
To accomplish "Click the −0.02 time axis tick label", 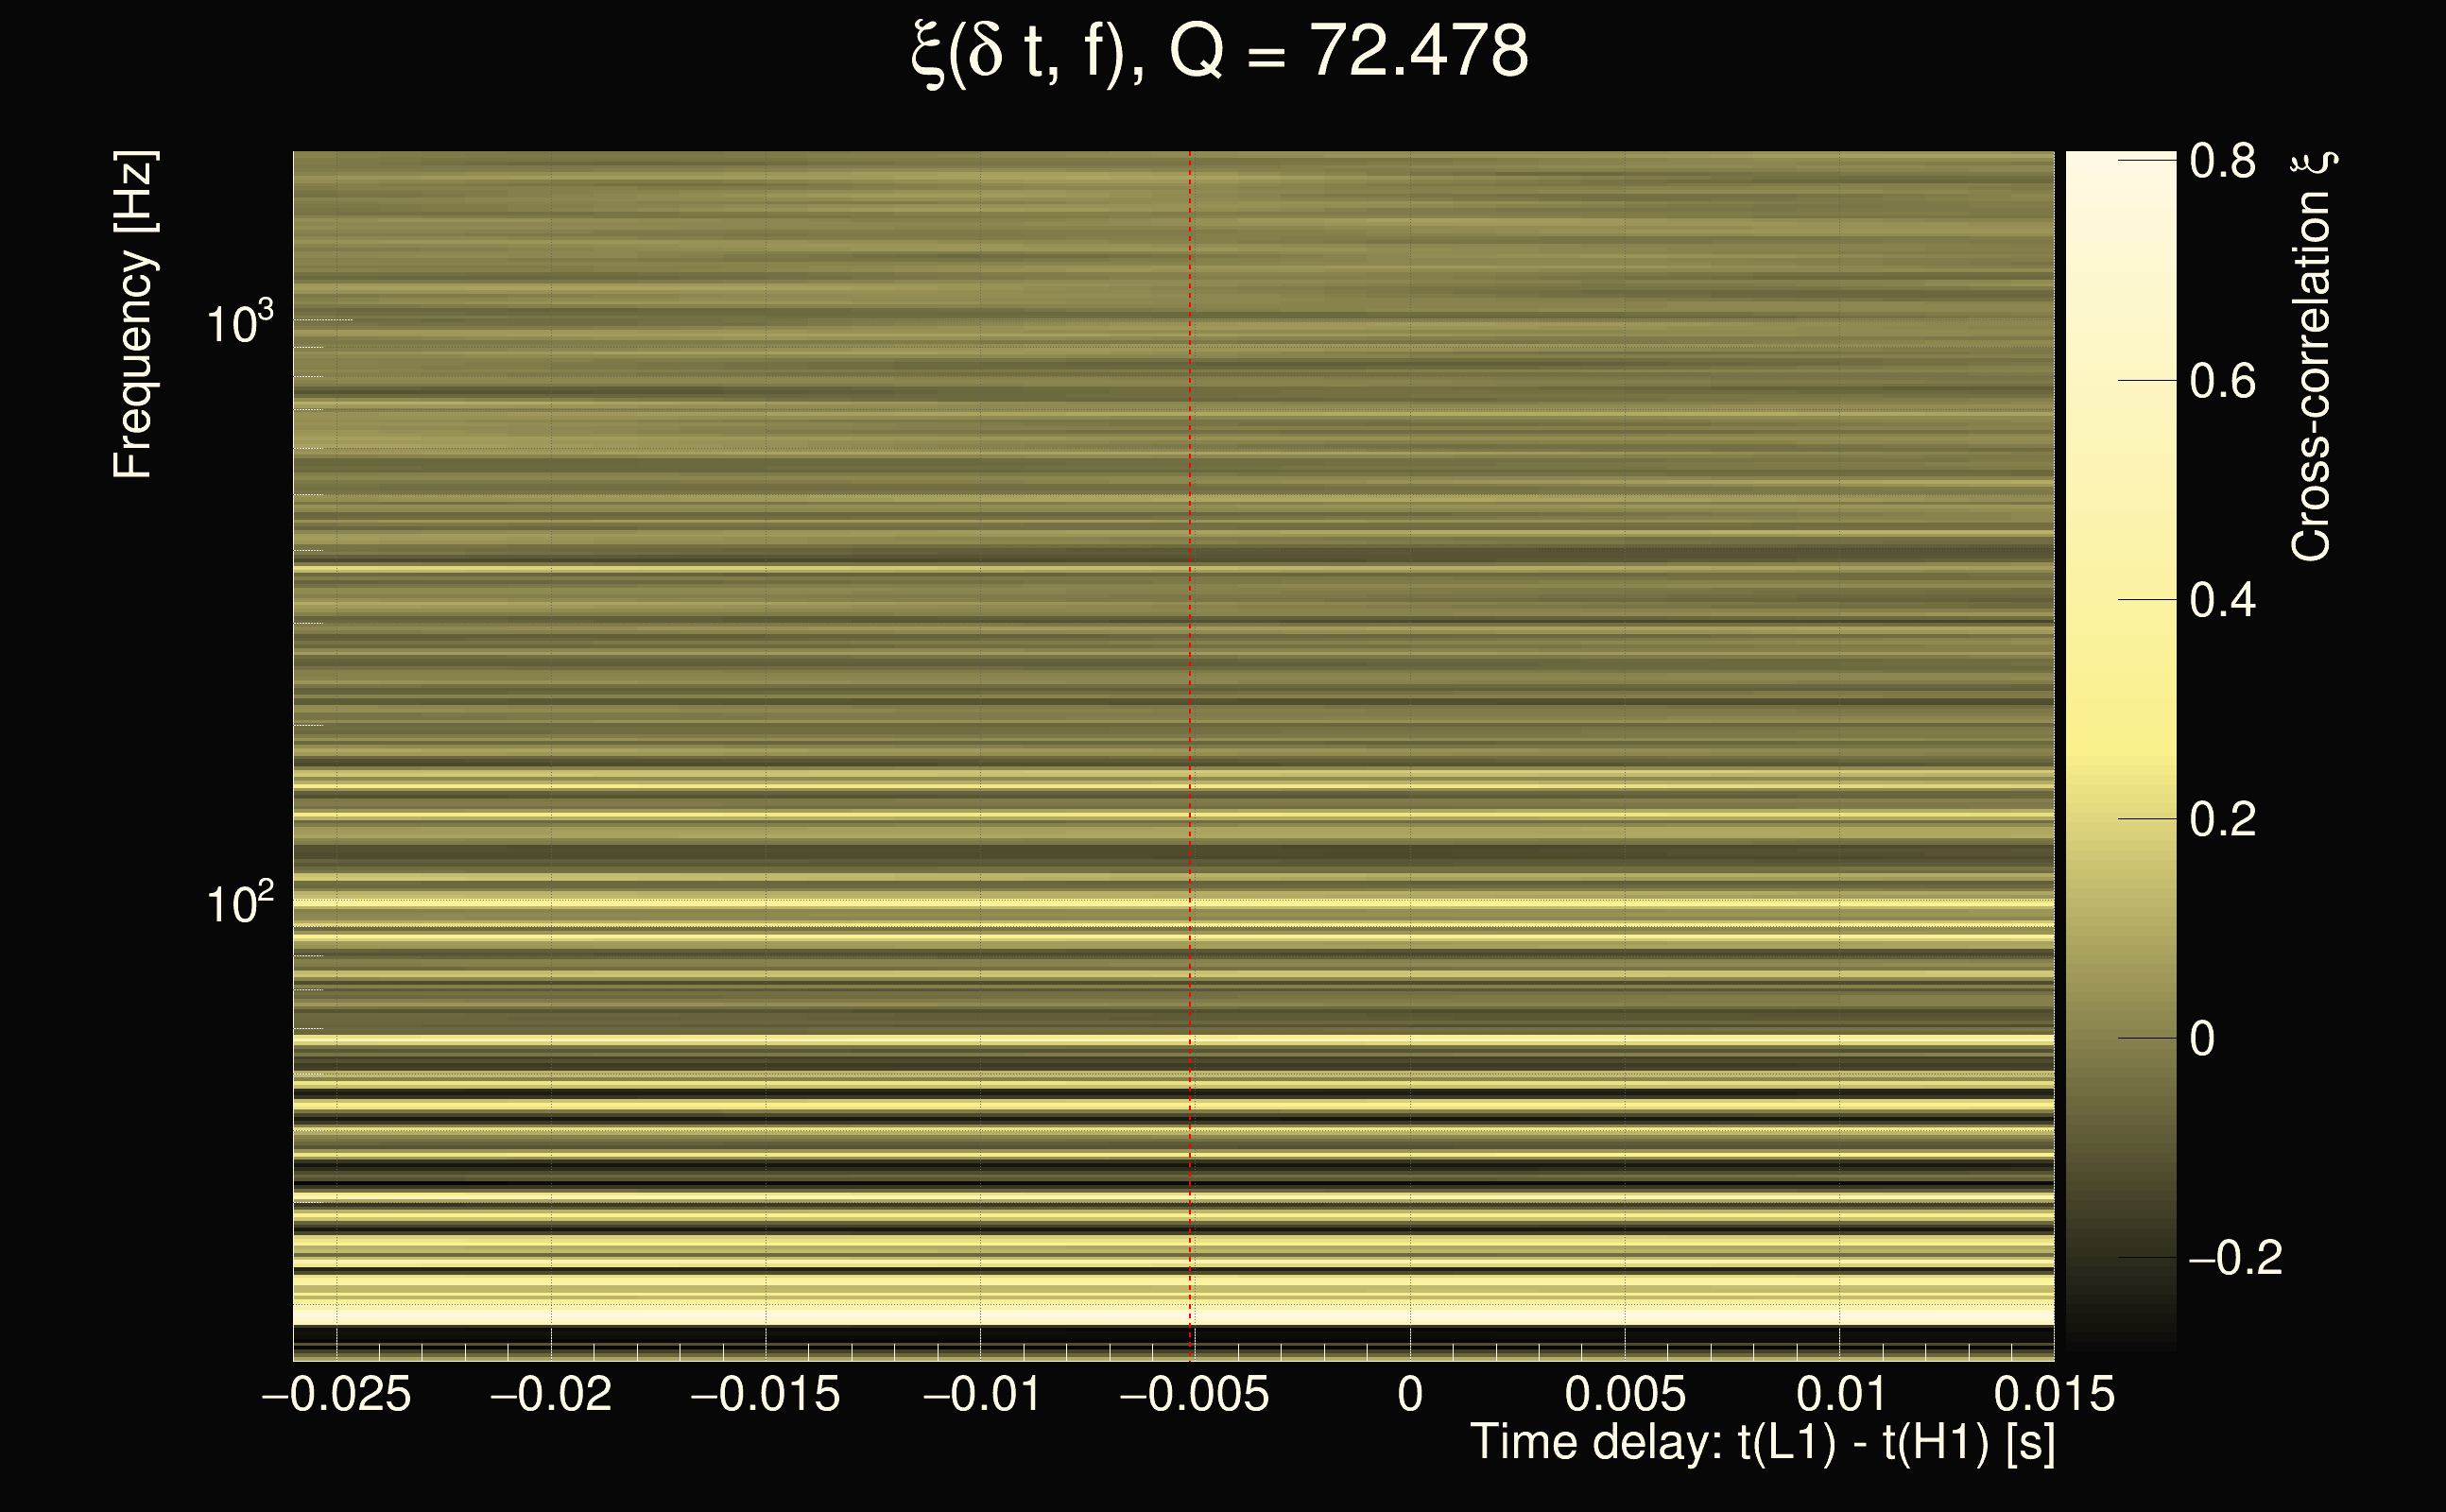I will (551, 1394).
